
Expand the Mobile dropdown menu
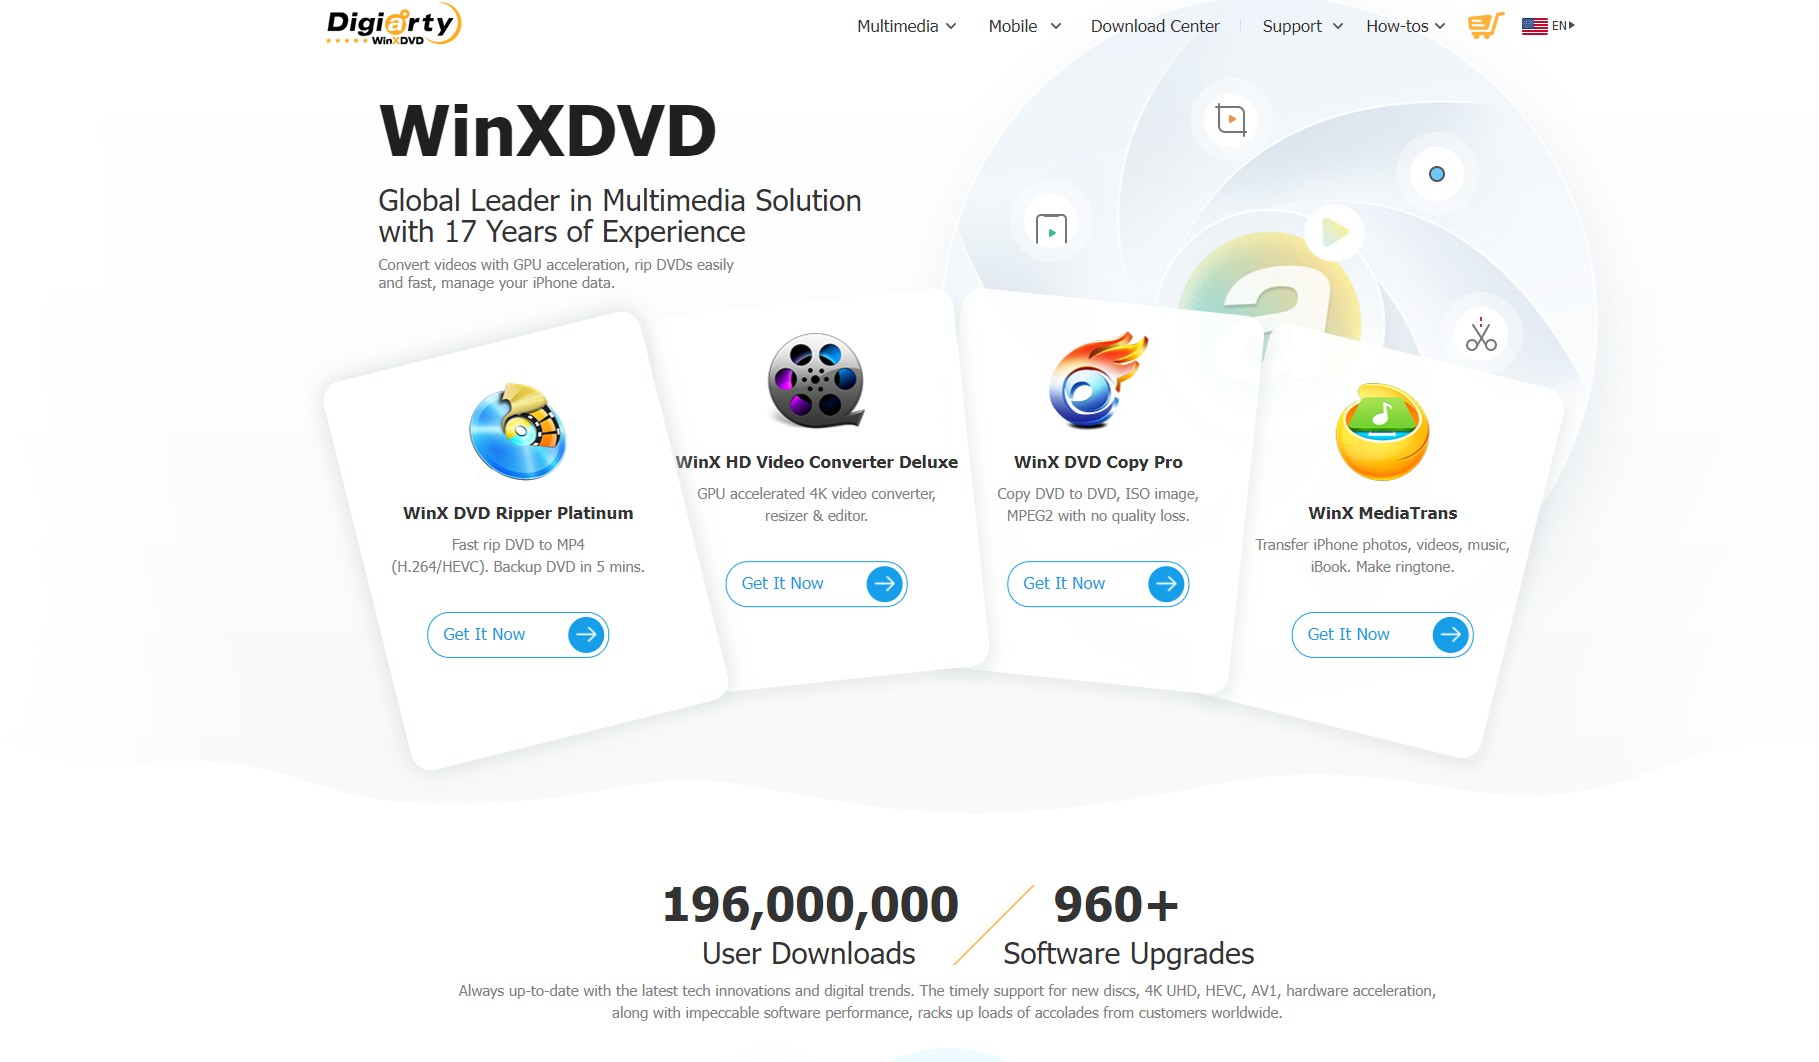(x=1024, y=26)
